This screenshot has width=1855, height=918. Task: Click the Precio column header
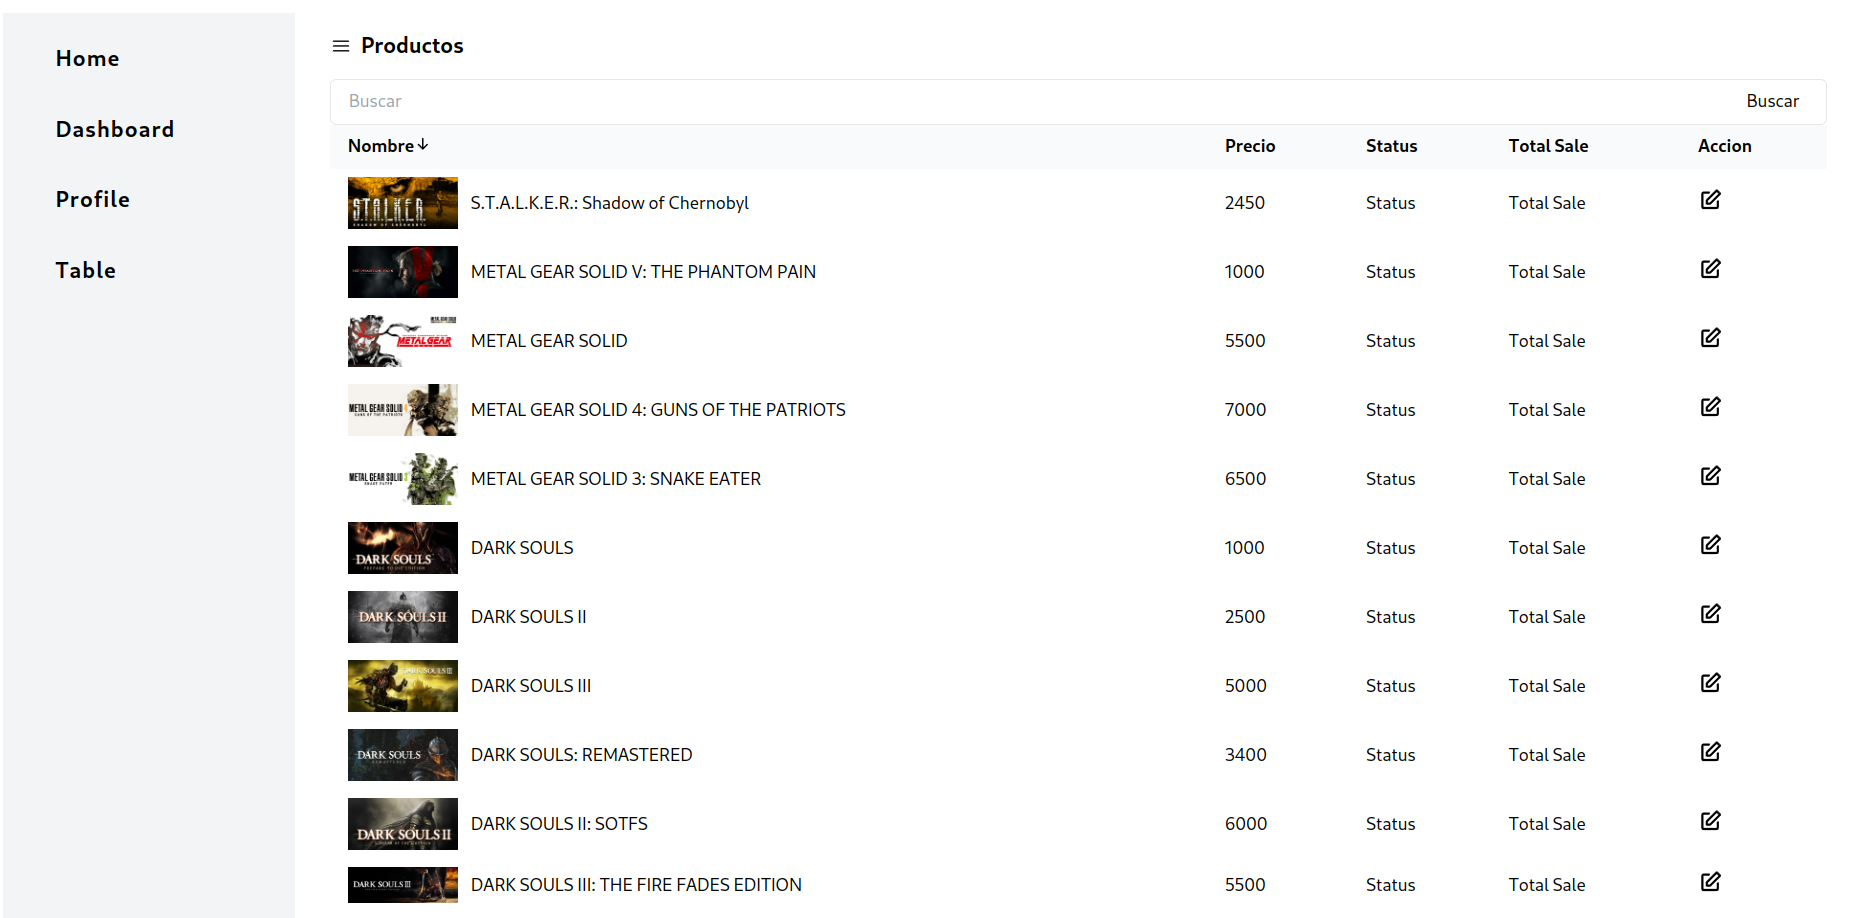[1250, 146]
